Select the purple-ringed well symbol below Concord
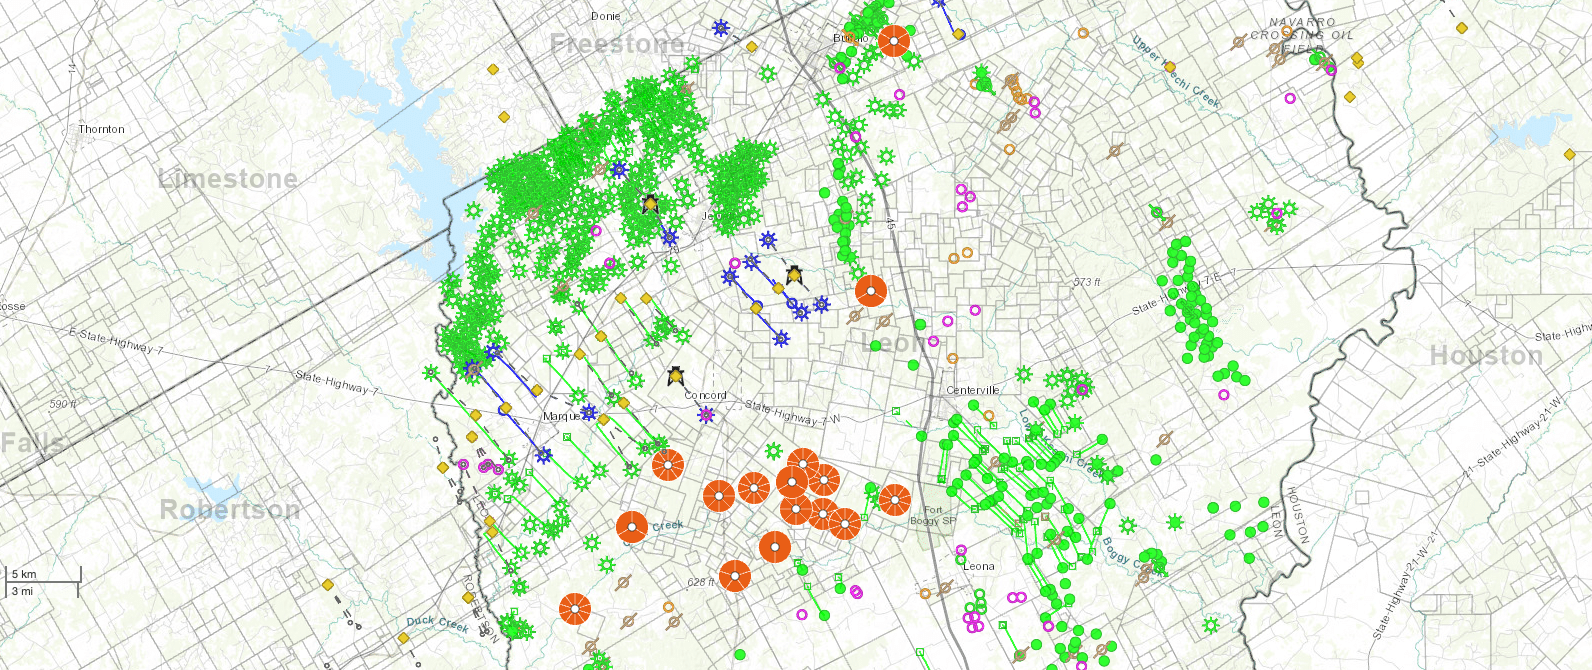Screen dimensions: 1592x670 [707, 414]
